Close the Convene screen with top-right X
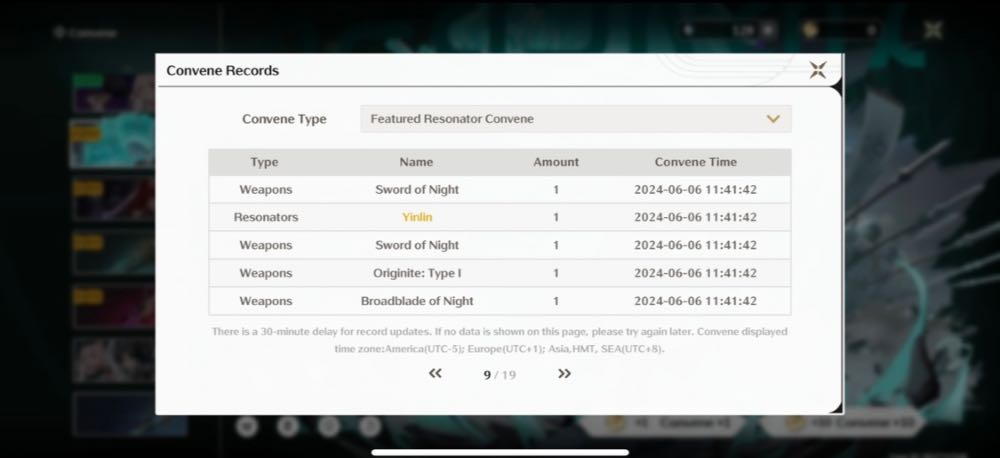The height and width of the screenshot is (458, 1000). 933,29
